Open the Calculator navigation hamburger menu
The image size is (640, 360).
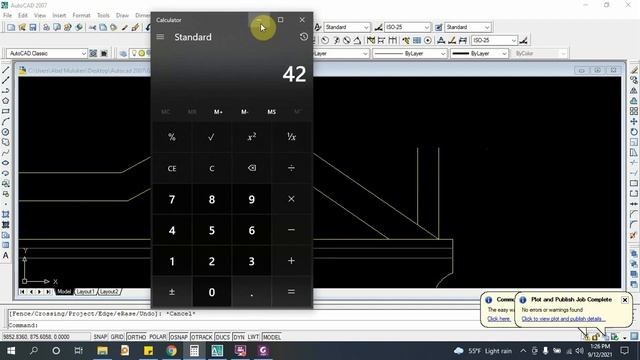pyautogui.click(x=160, y=37)
